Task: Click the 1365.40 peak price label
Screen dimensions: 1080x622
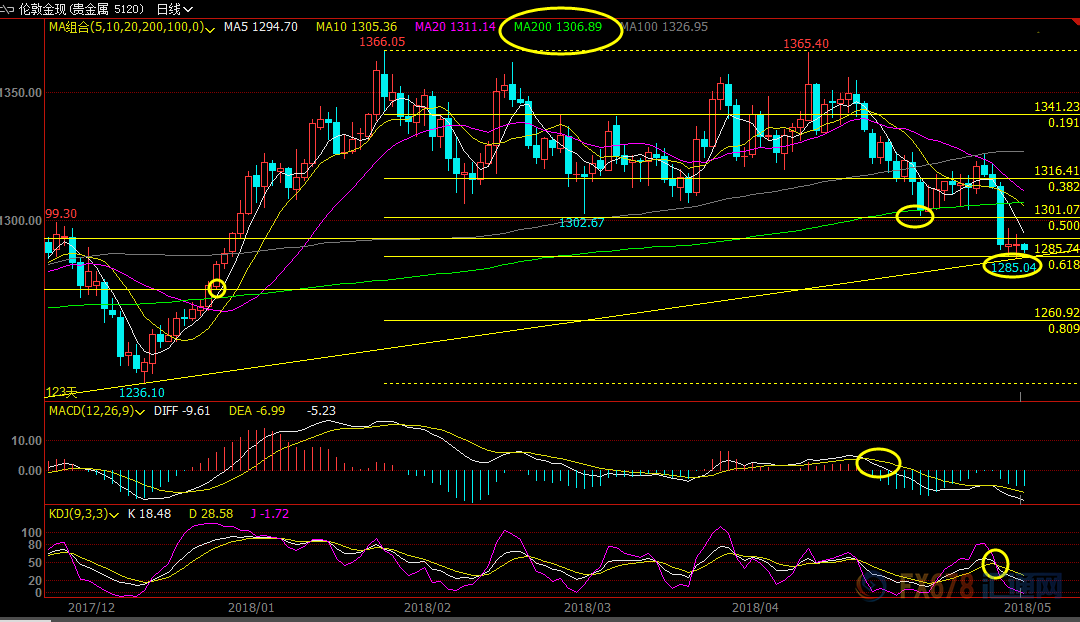Action: pyautogui.click(x=805, y=44)
